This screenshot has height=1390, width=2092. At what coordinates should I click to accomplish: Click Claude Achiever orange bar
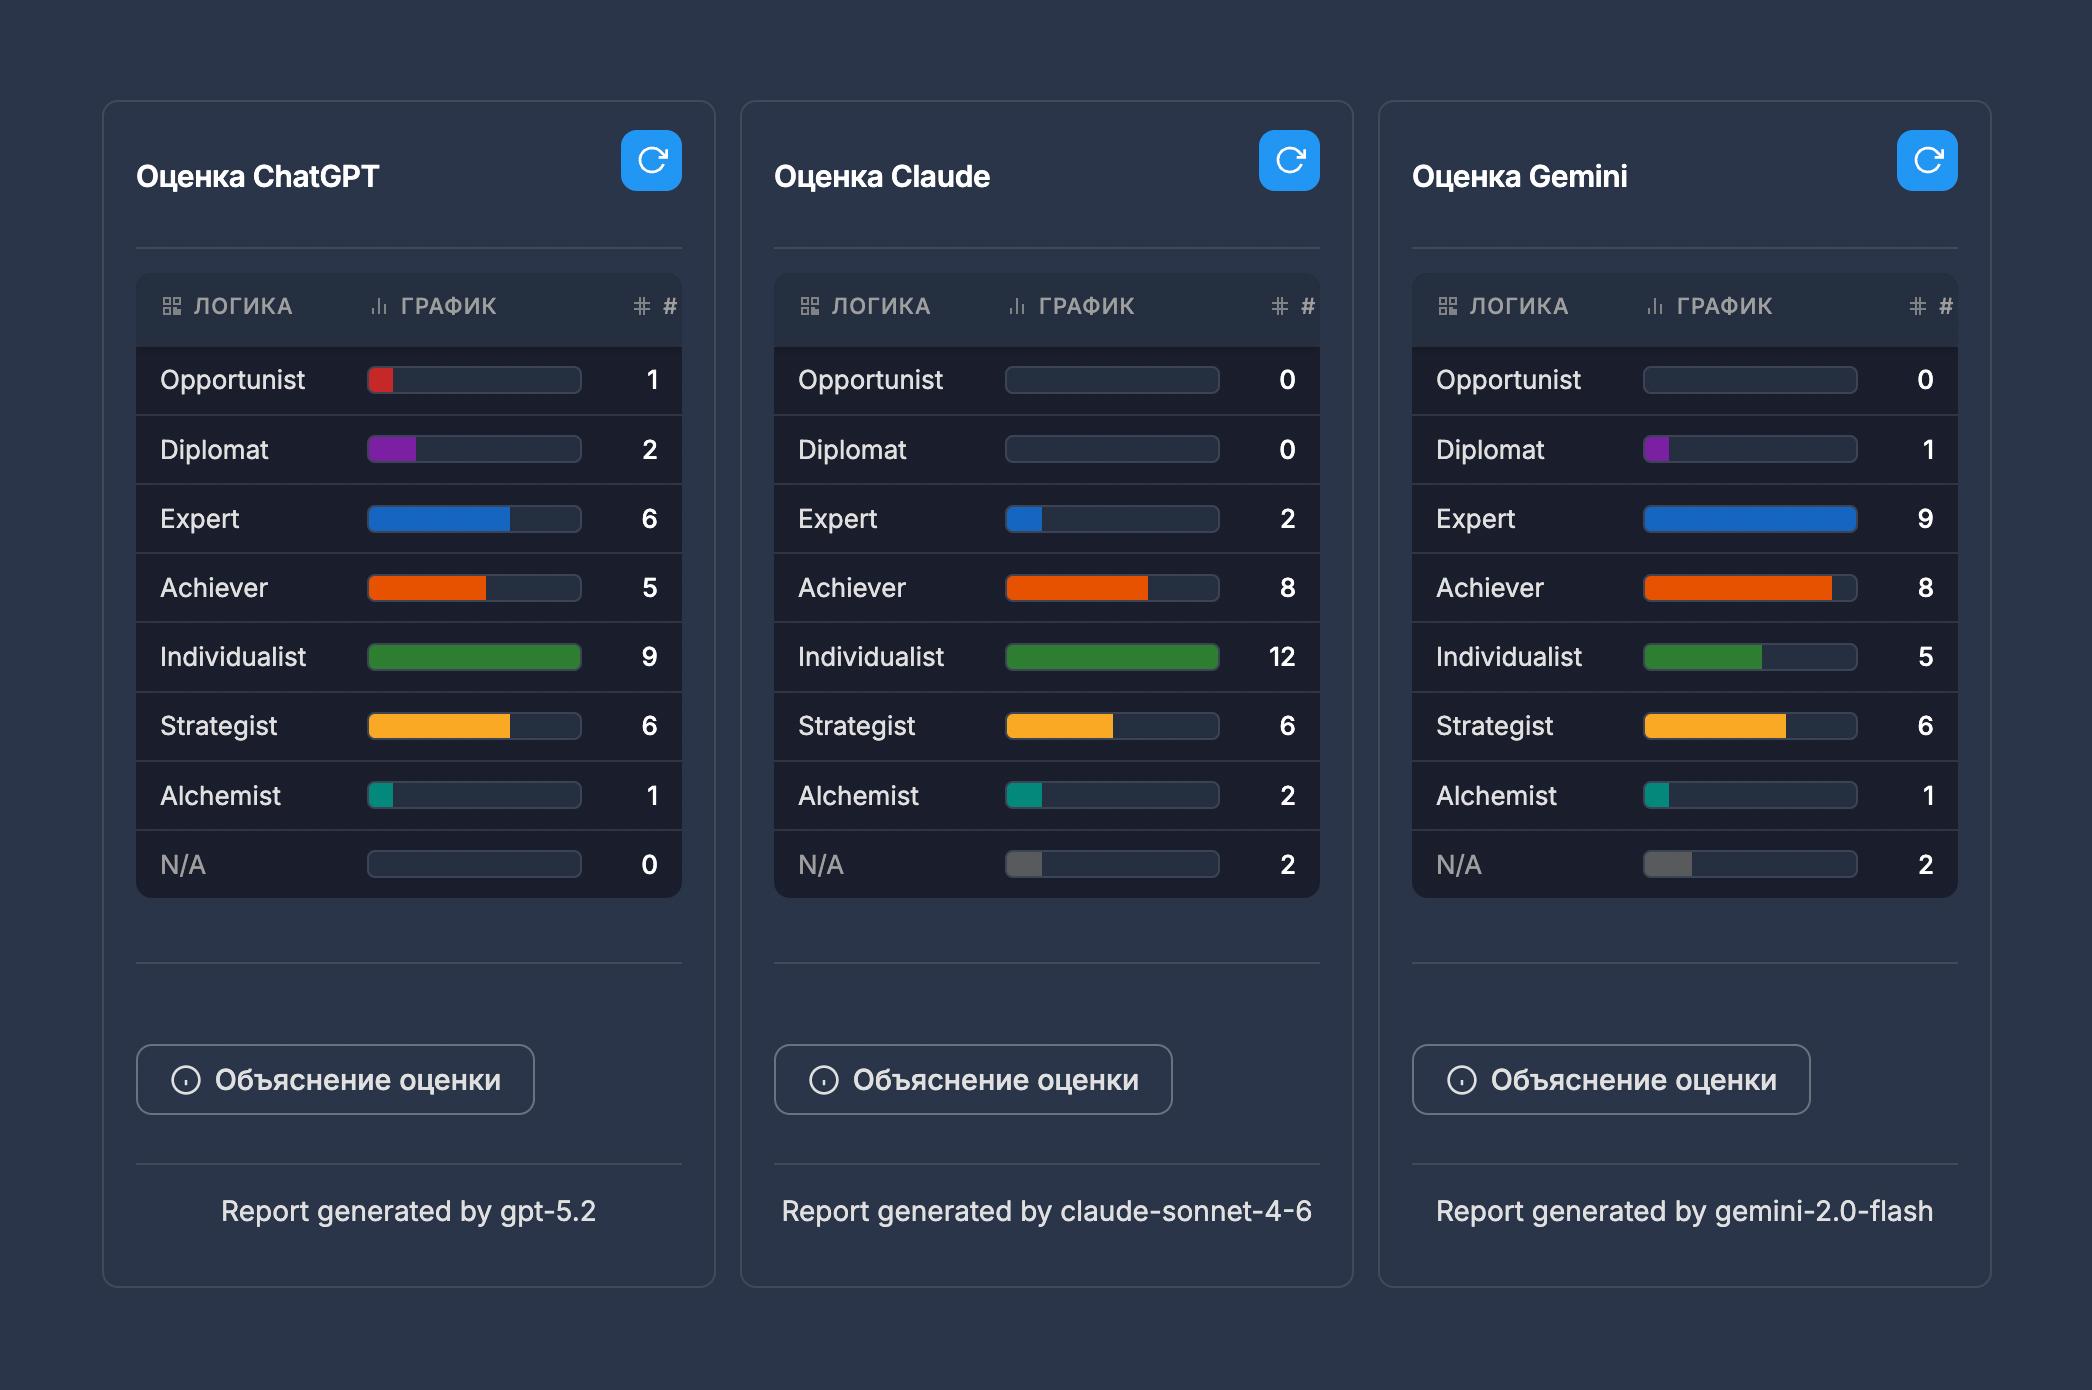(1077, 588)
